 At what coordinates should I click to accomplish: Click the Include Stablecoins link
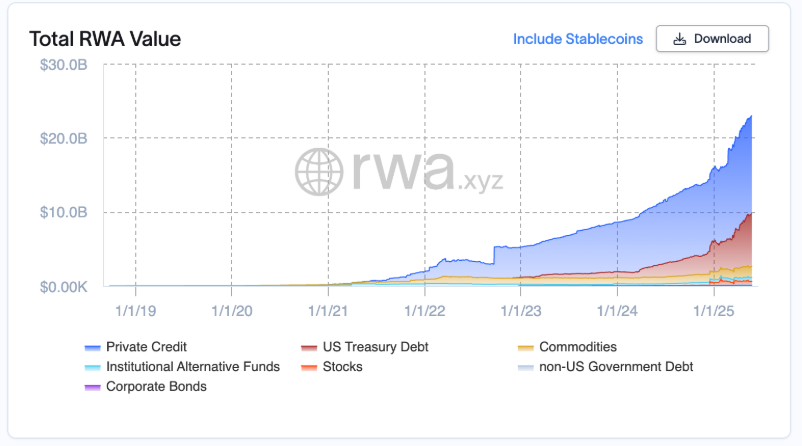point(576,39)
